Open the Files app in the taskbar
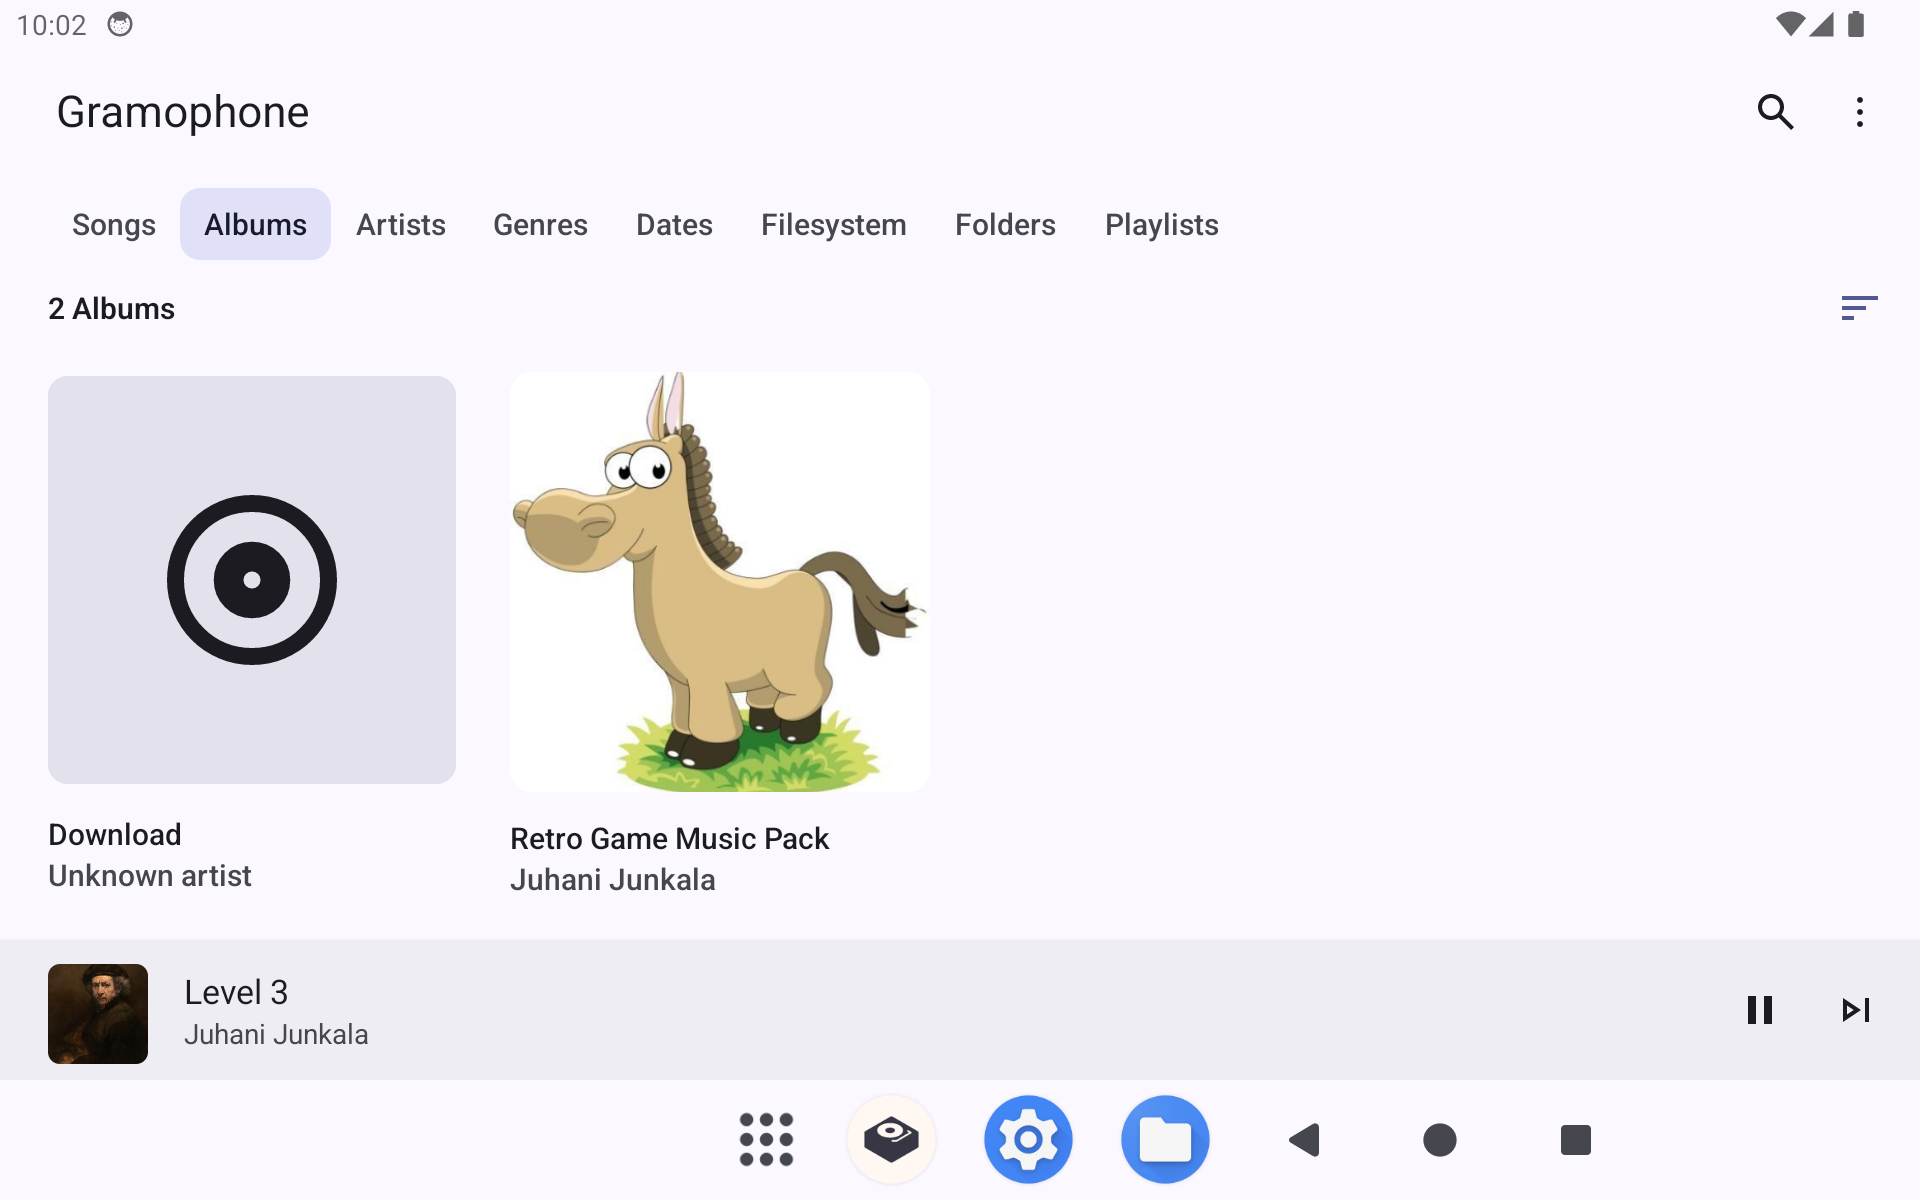This screenshot has width=1920, height=1200. point(1165,1139)
